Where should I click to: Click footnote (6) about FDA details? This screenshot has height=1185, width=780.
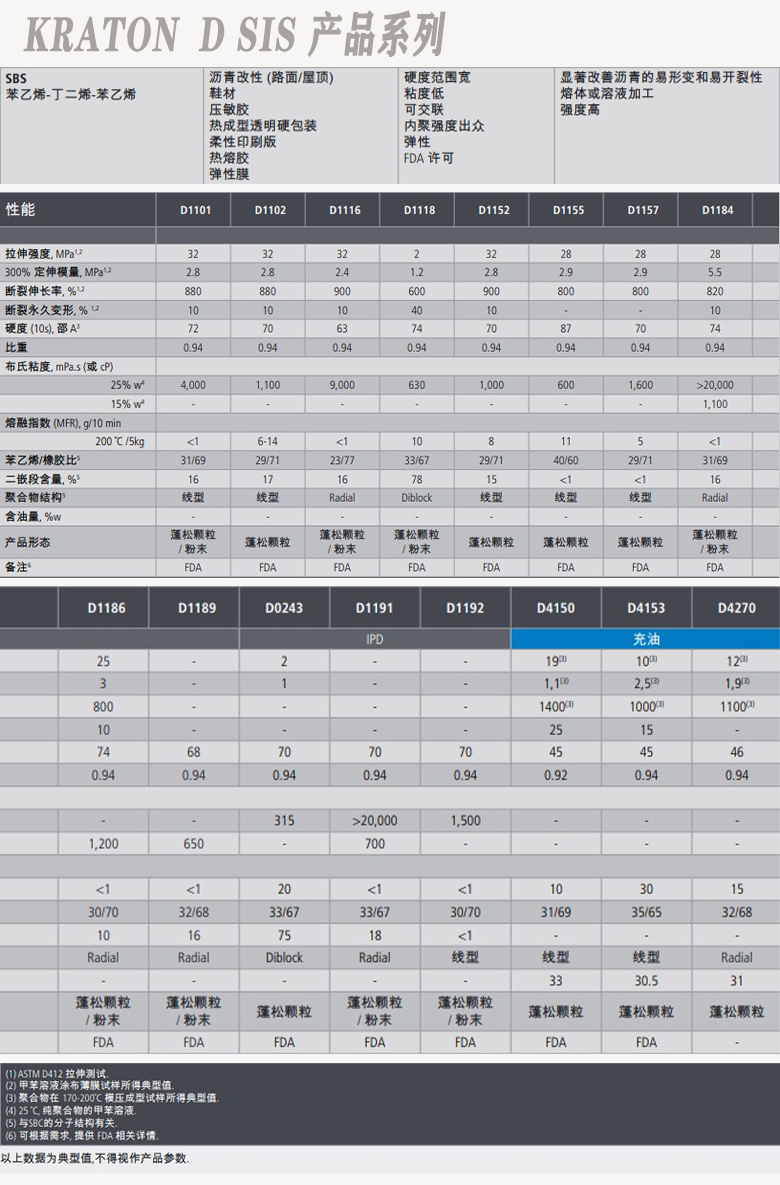click(82, 1135)
